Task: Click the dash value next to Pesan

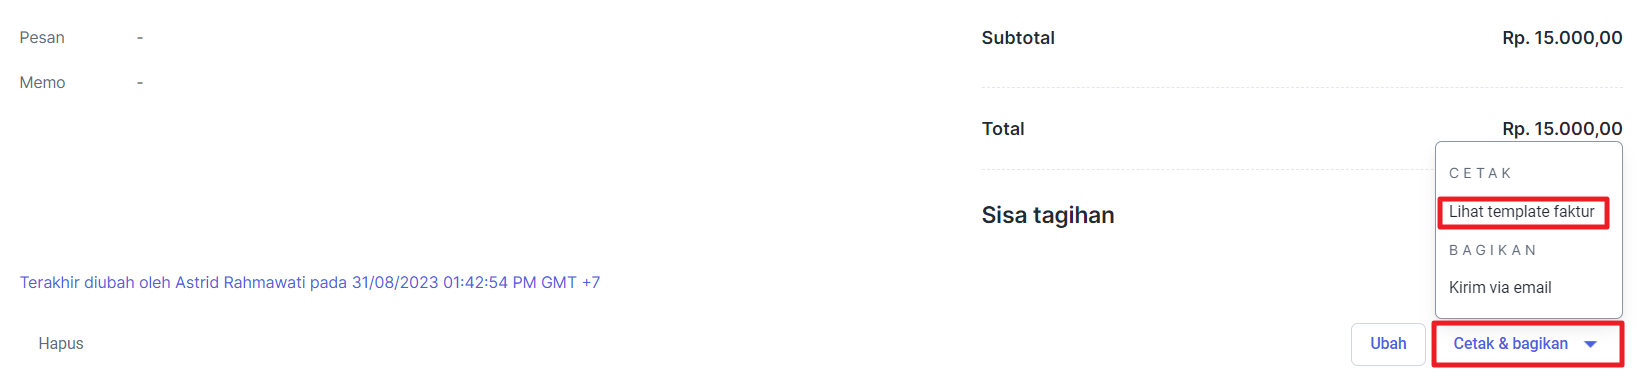Action: pos(140,38)
